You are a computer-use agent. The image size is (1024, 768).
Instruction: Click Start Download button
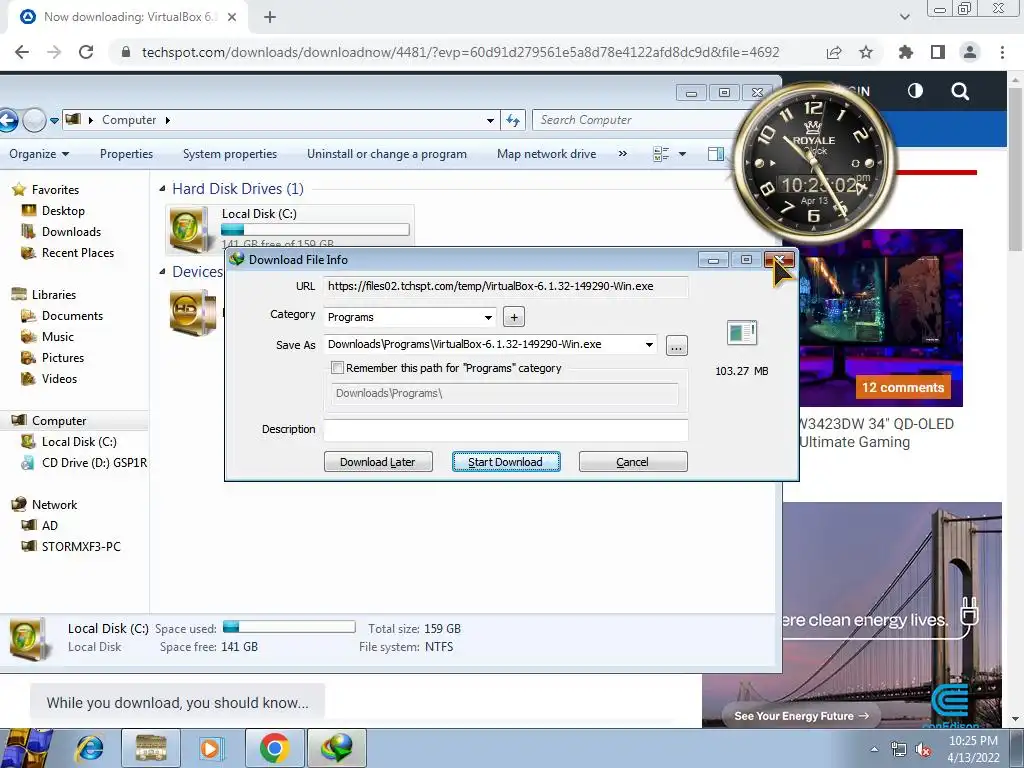tap(505, 462)
